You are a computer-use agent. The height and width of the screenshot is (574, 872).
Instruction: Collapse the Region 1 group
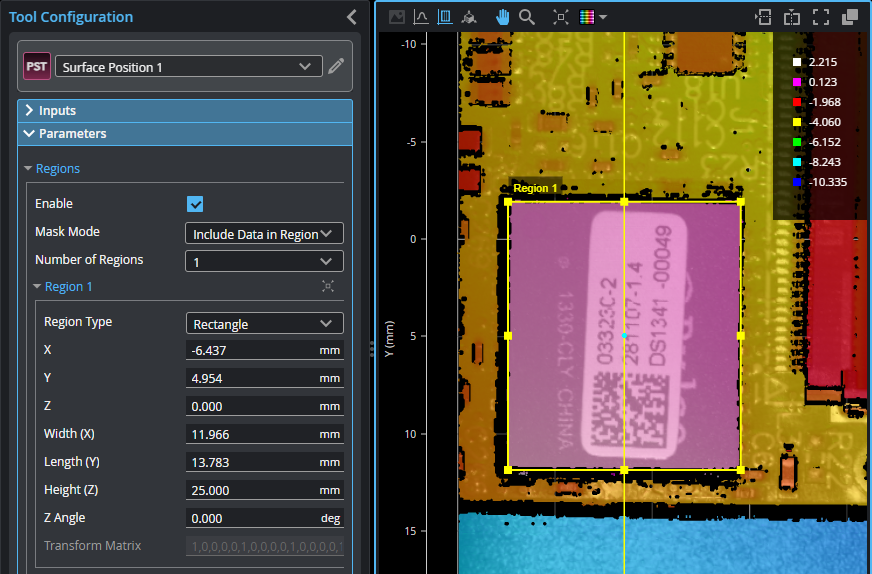point(37,287)
